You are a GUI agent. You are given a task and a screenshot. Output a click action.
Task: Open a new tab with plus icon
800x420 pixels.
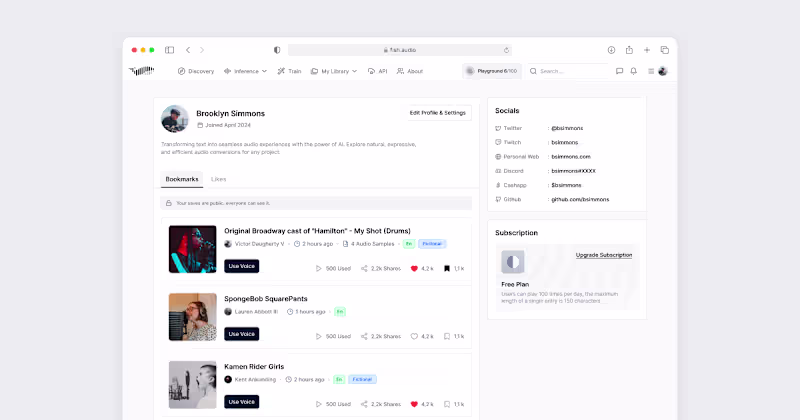click(647, 50)
